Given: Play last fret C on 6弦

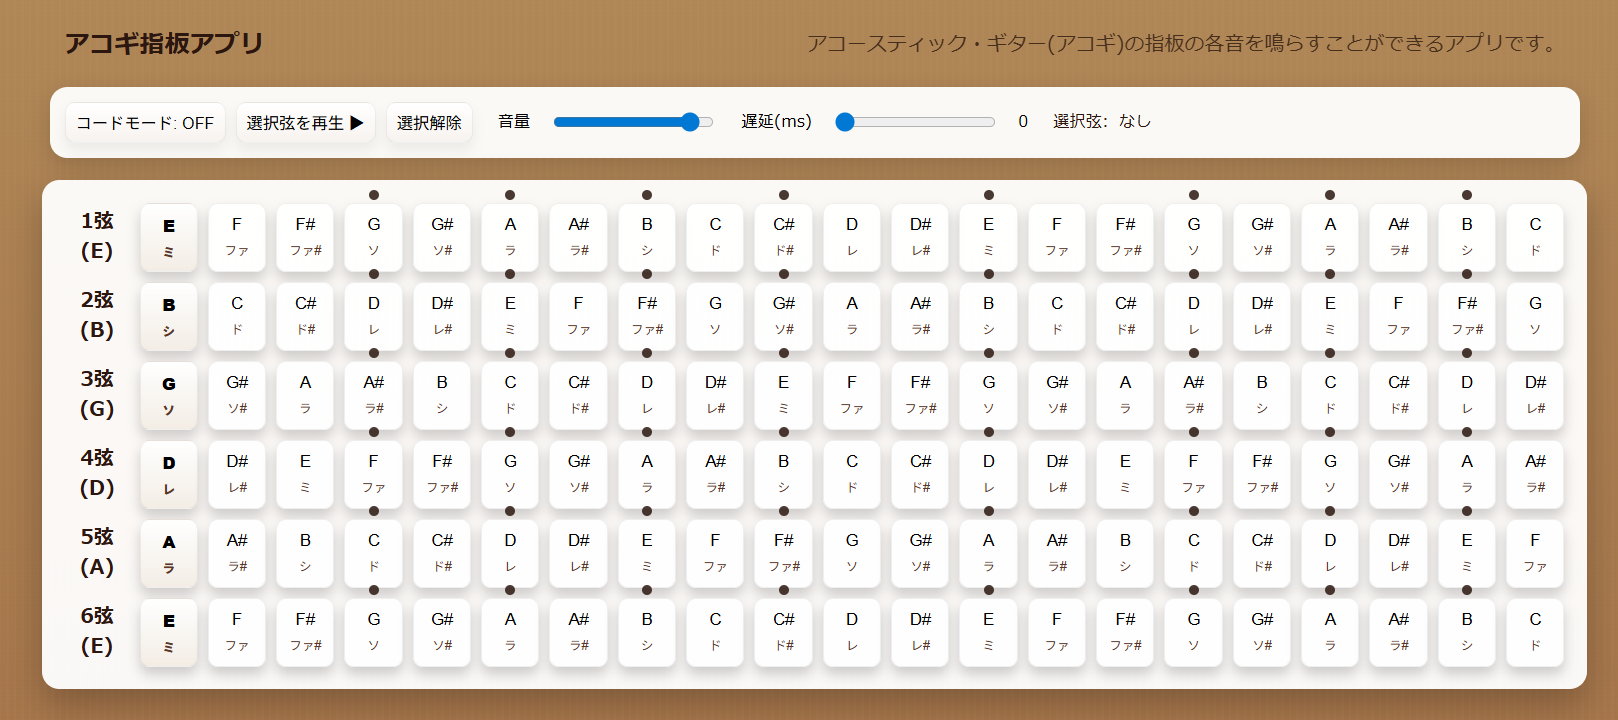Looking at the screenshot, I should (x=1535, y=633).
